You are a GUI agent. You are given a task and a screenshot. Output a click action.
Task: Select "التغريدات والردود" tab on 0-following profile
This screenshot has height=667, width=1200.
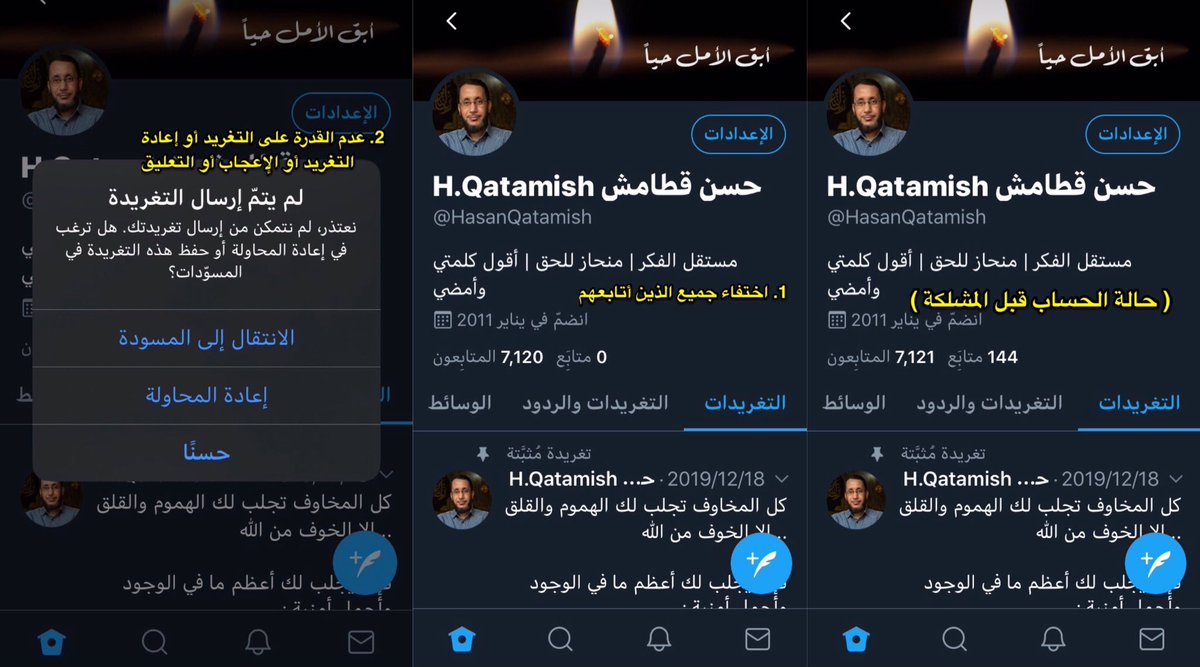(595, 403)
